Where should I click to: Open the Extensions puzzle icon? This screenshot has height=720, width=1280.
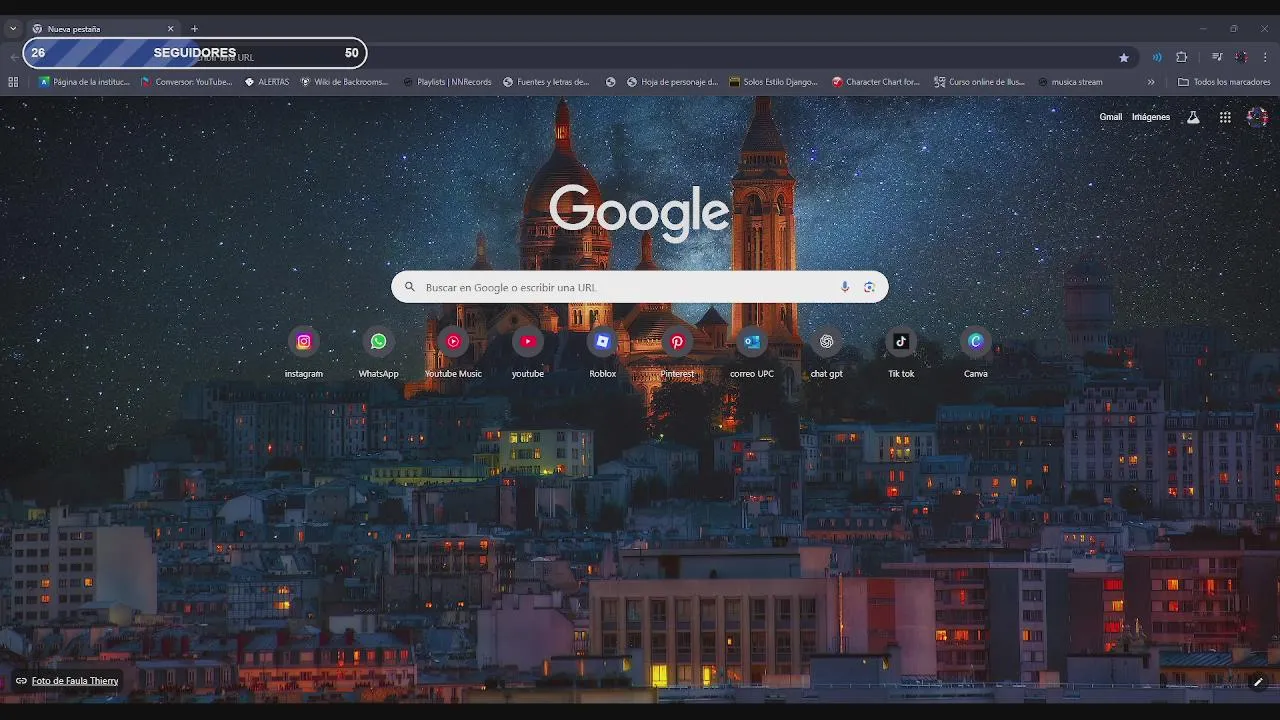pos(1181,57)
